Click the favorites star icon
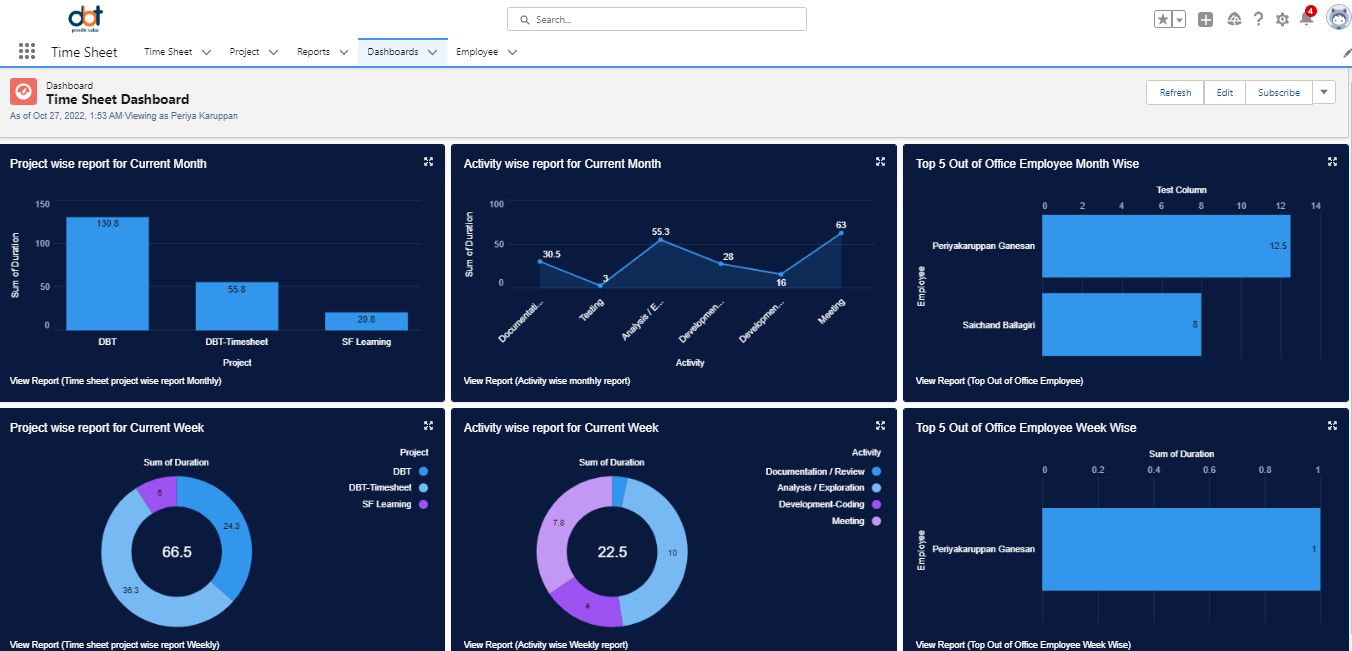The height and width of the screenshot is (651, 1352). click(1163, 20)
